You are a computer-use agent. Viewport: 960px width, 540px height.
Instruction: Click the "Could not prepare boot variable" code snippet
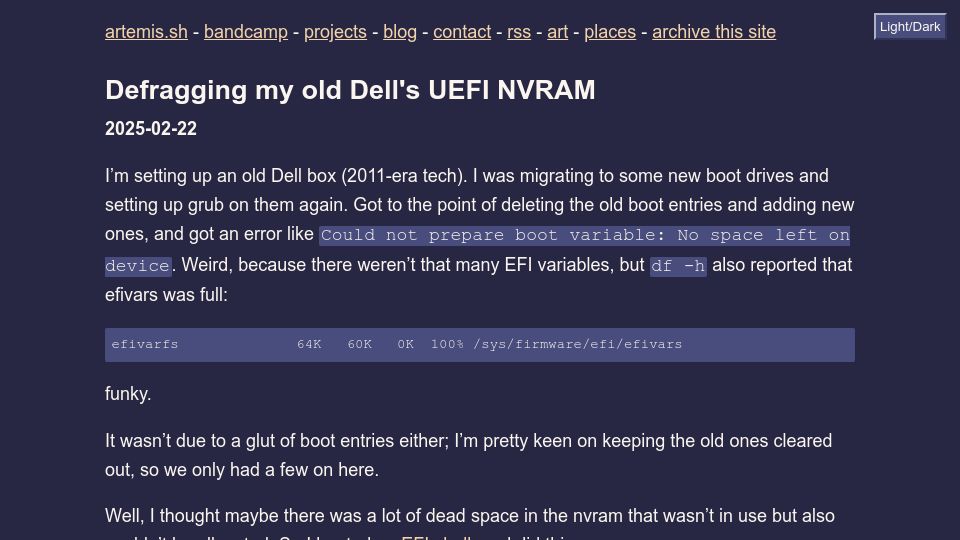pos(584,235)
